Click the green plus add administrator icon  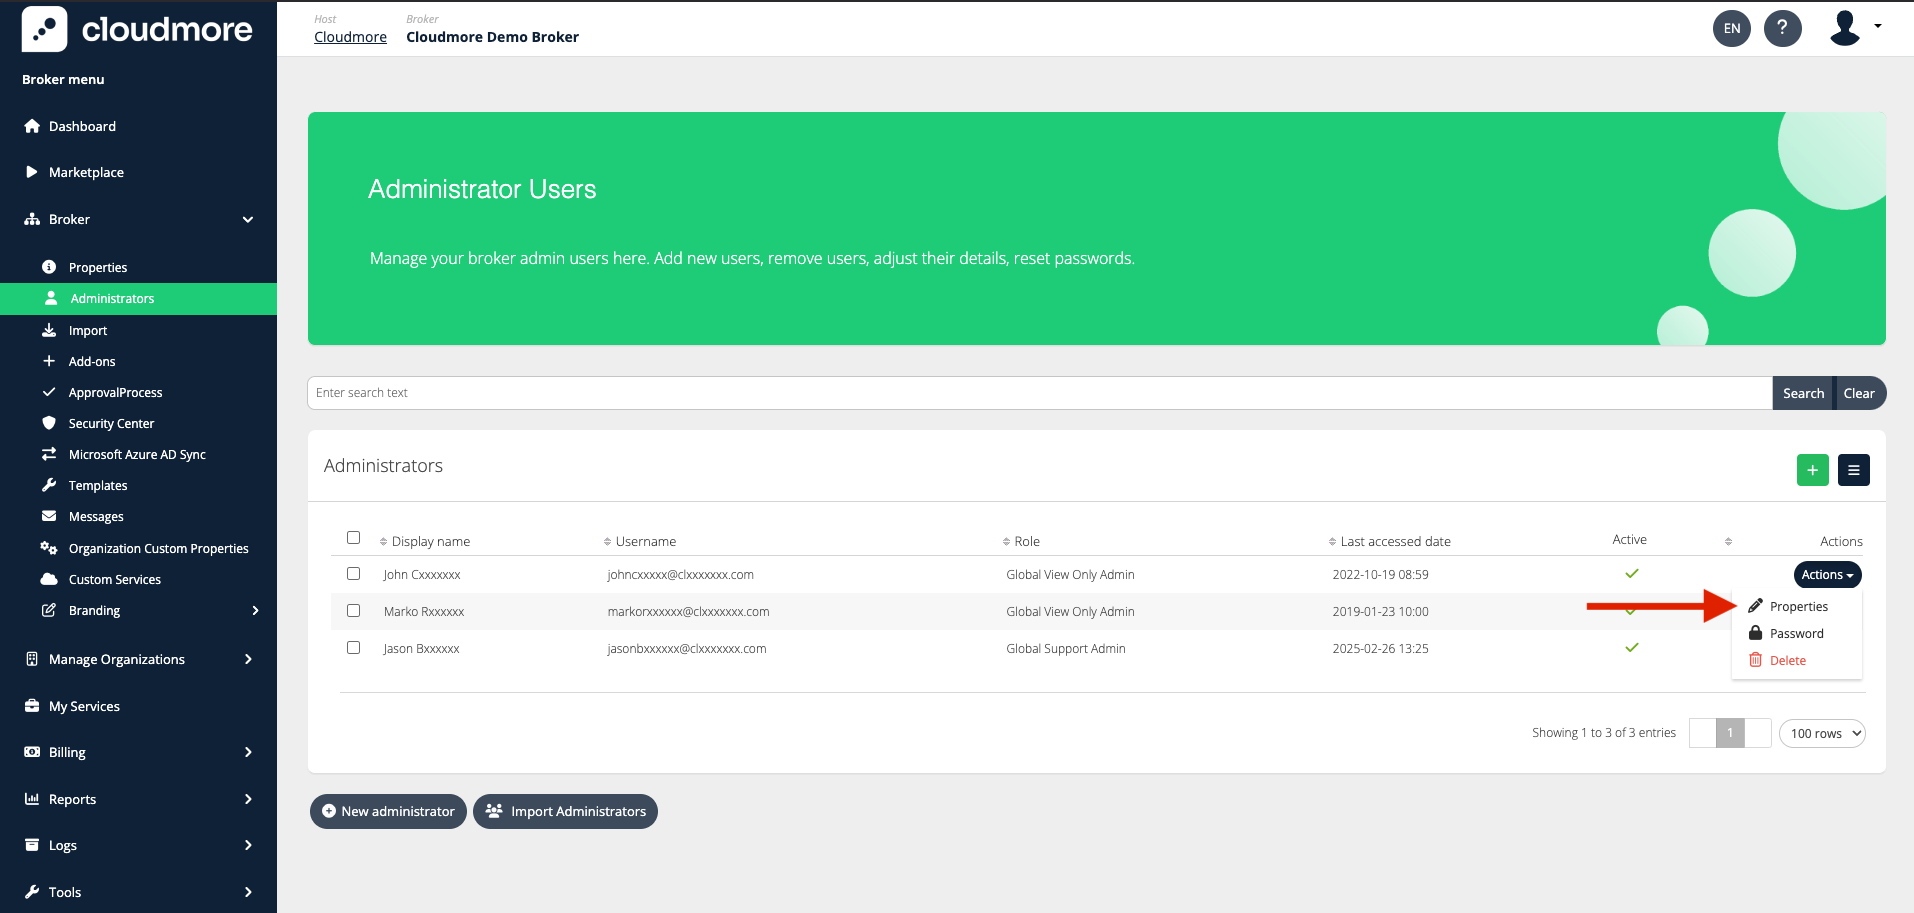point(1812,470)
